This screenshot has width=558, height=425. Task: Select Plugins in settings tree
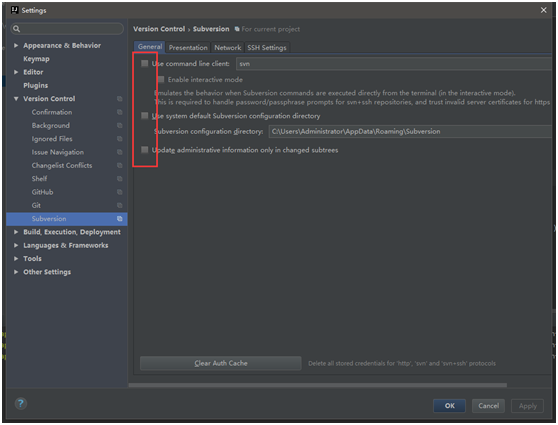[36, 85]
